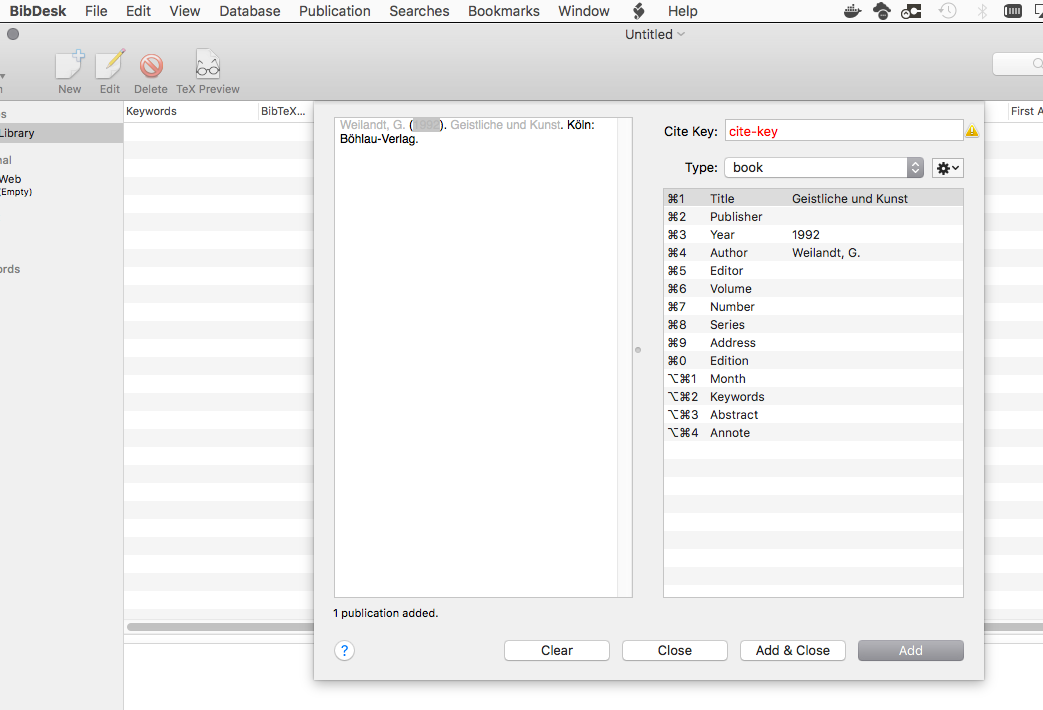Open the TeX Preview toolbar icon
Screen dimensions: 1043x710
pyautogui.click(x=208, y=65)
